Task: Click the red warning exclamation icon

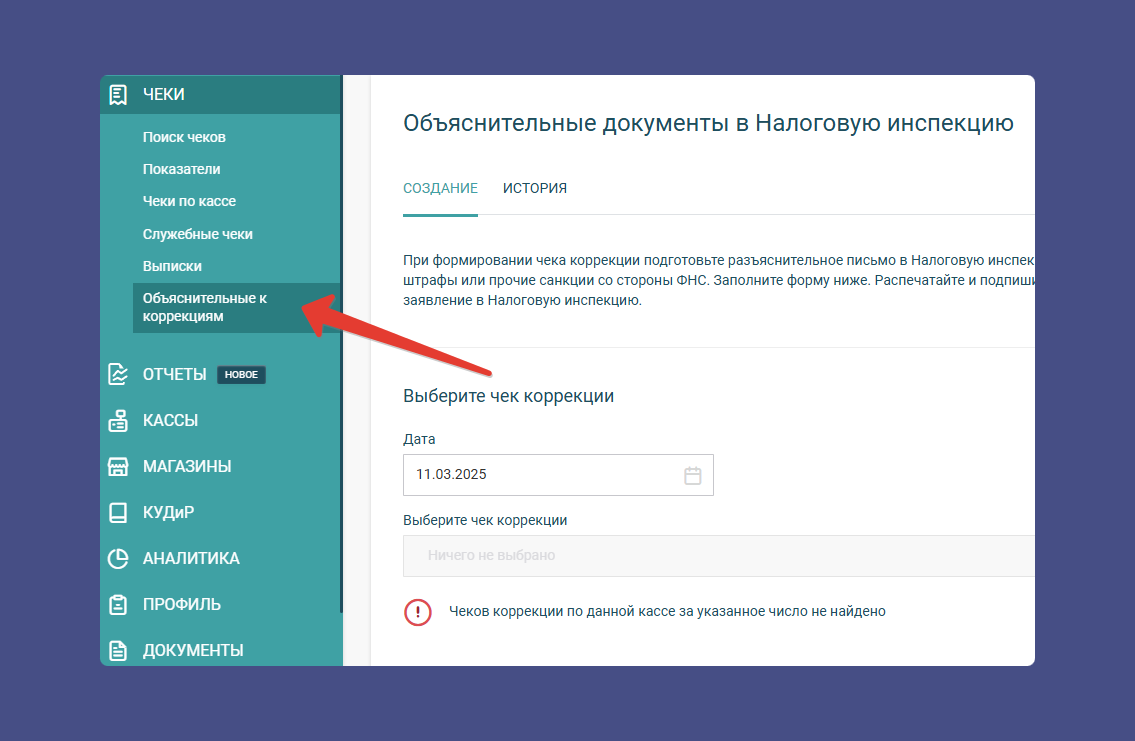Action: tap(418, 612)
